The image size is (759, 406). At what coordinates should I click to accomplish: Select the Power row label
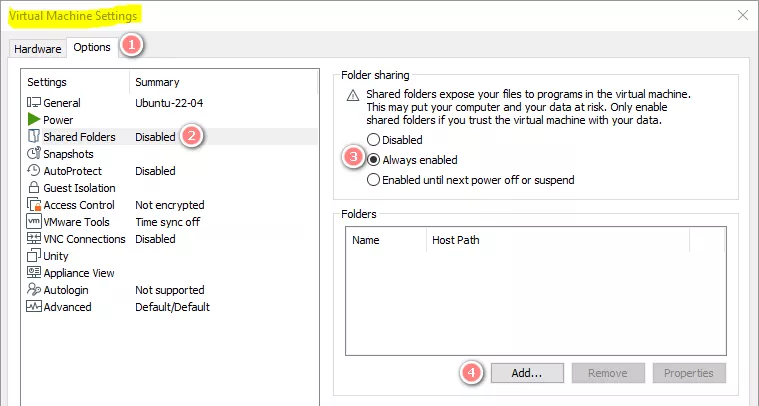58,120
